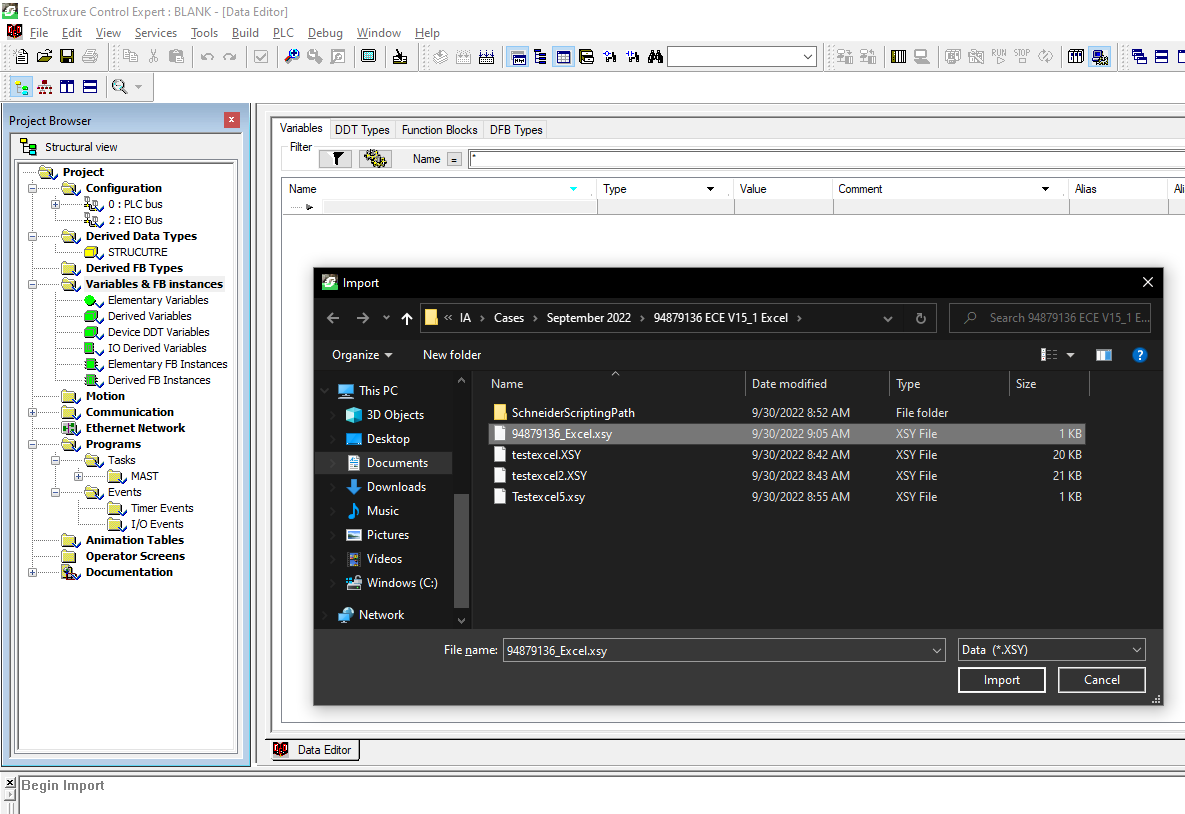This screenshot has width=1185, height=814.
Task: Click the Zoom in magnifier icon
Action: pos(292,57)
